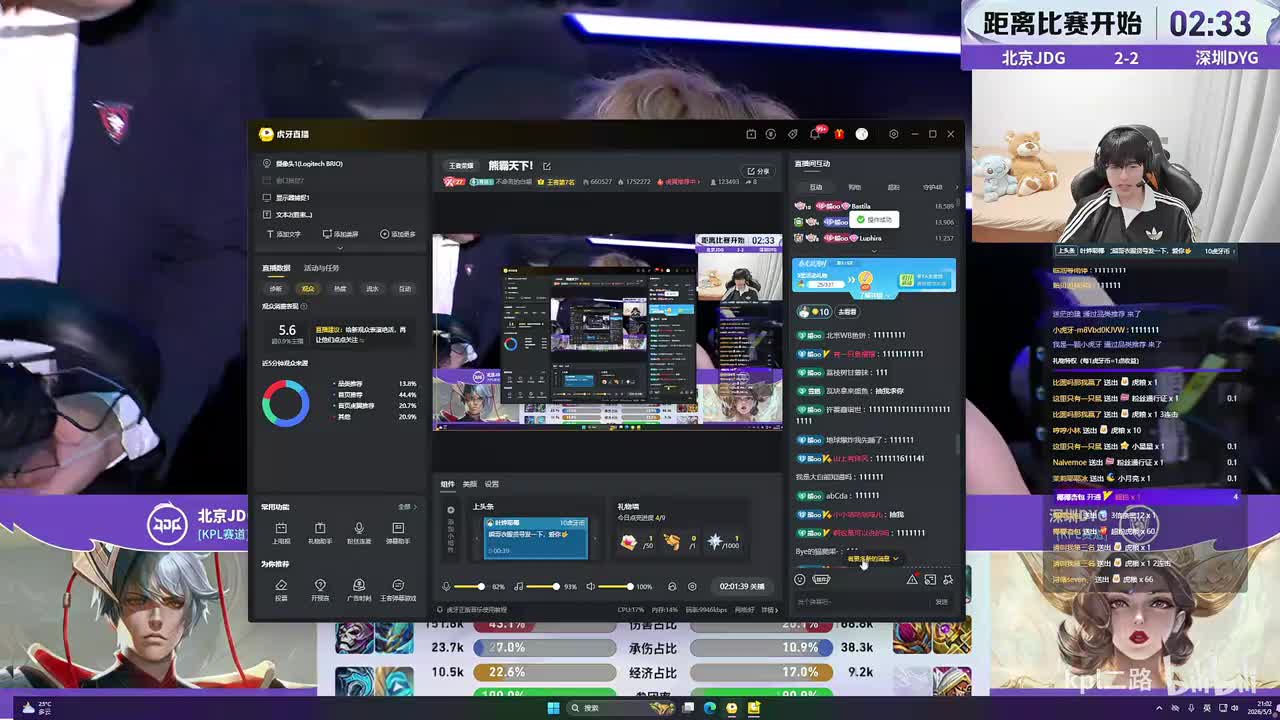1280x720 pixels.
Task: Click the 分享 share button
Action: [758, 171]
